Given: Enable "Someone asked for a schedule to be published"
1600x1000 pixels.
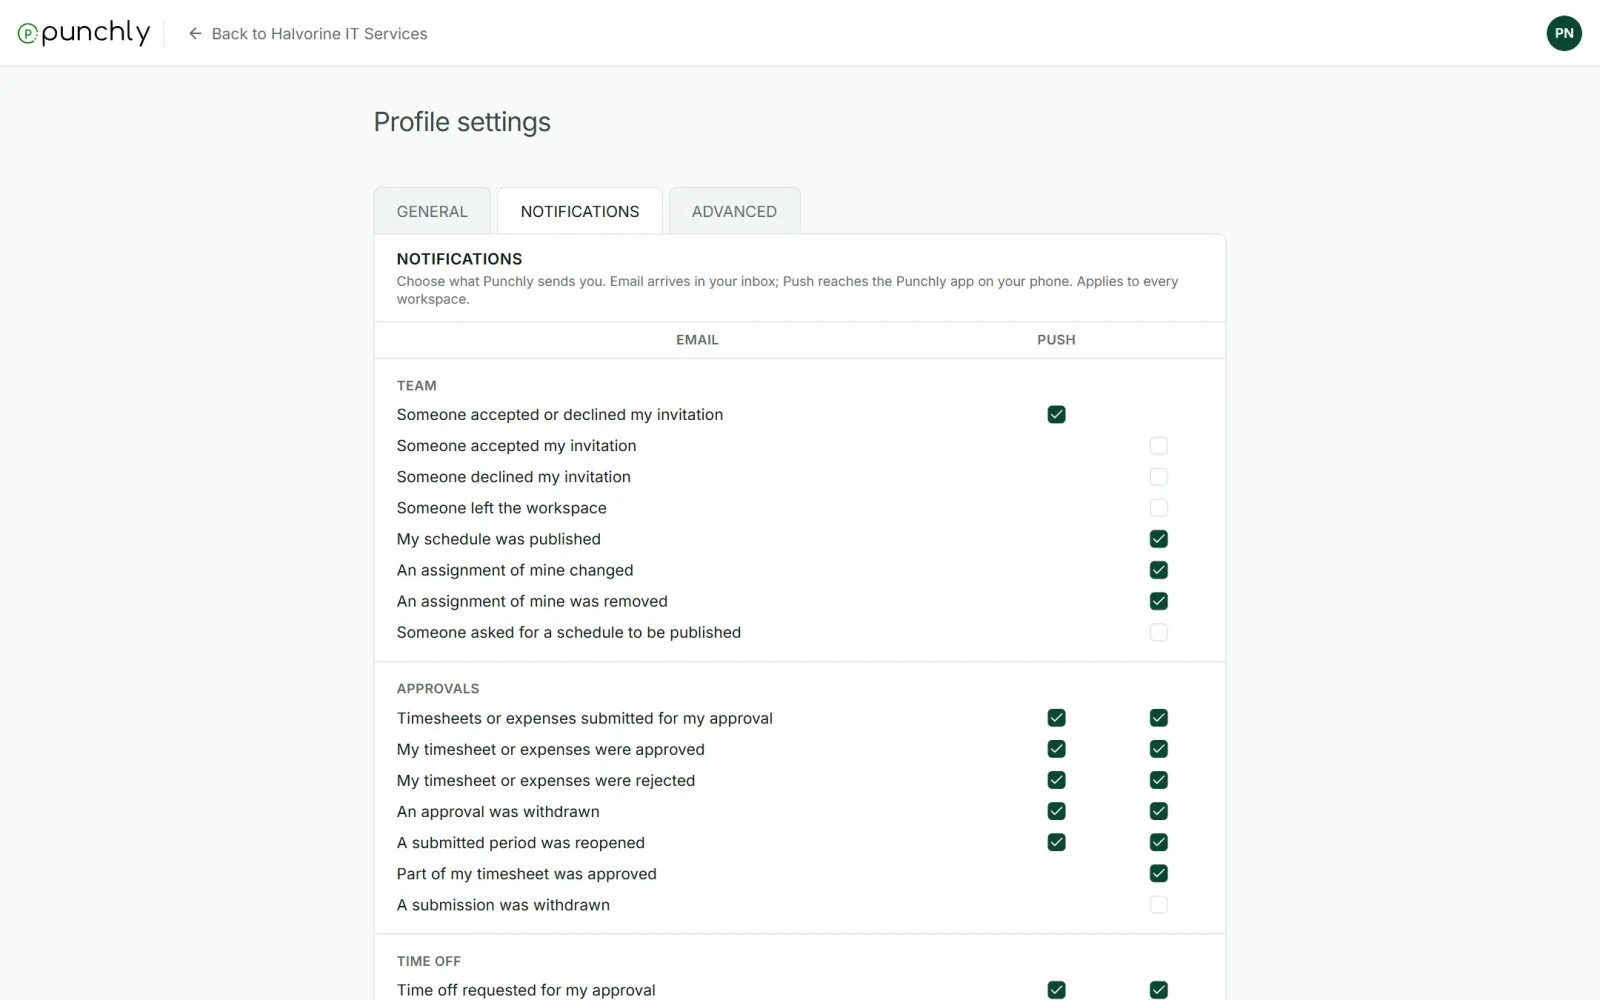Looking at the screenshot, I should click(1158, 632).
